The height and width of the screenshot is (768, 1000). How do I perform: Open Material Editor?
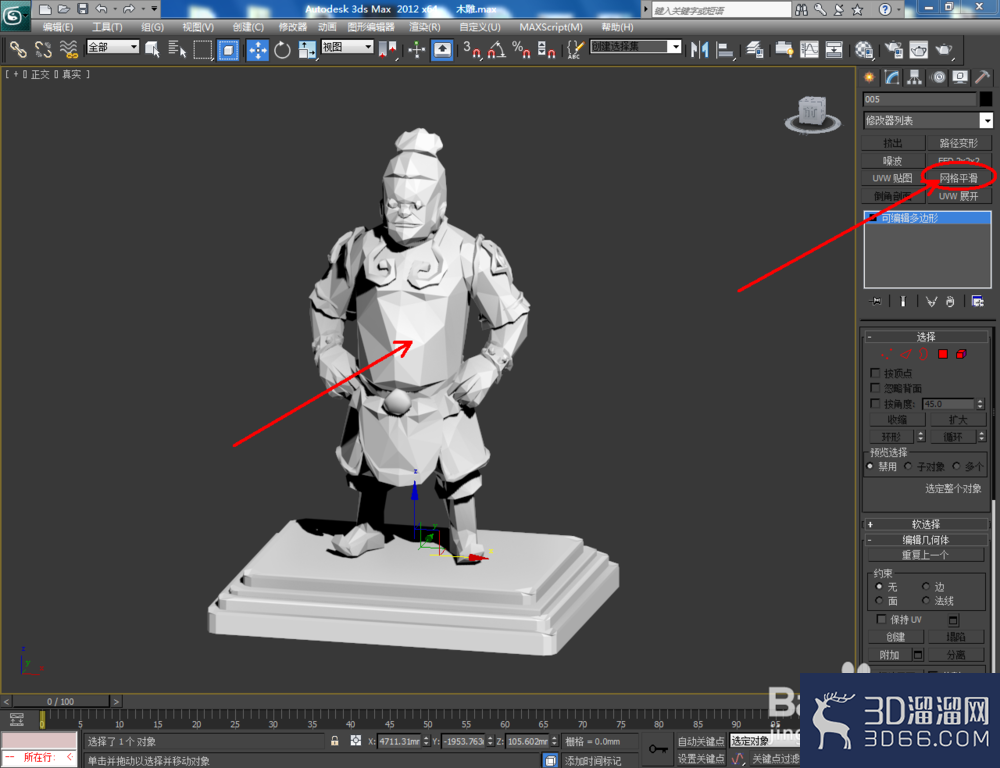tap(864, 49)
